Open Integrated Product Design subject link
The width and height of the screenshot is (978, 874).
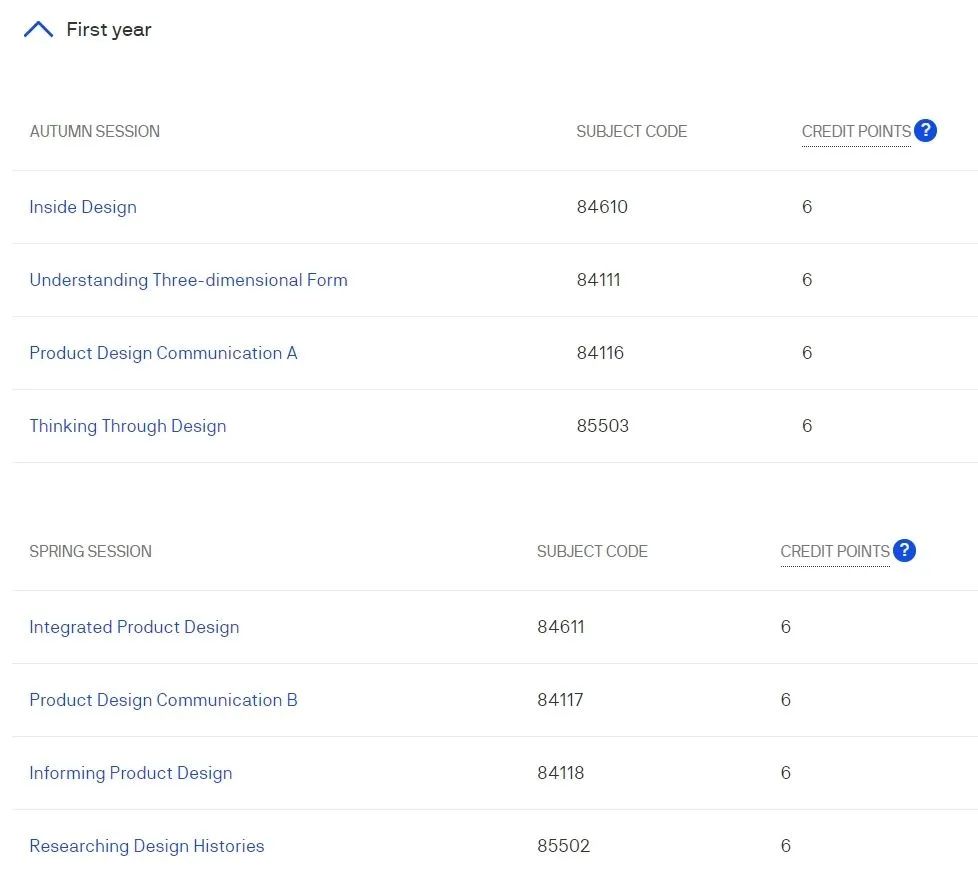click(134, 627)
